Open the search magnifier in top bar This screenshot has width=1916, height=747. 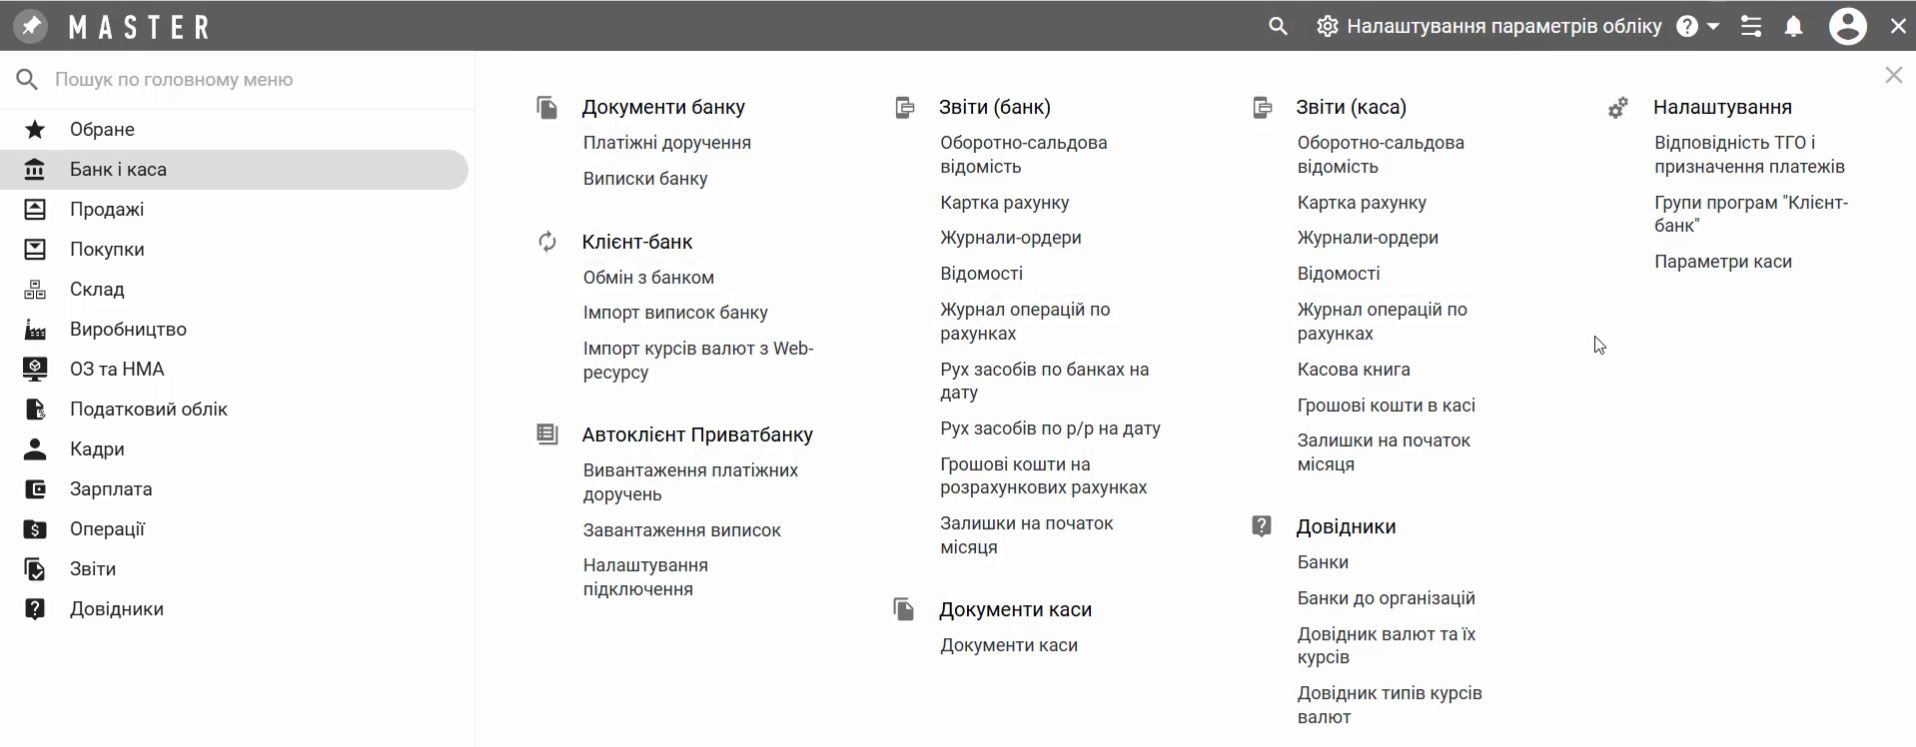point(1277,26)
